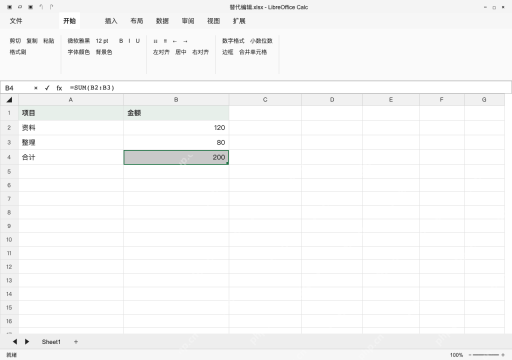Click the 居中 center button
This screenshot has height=360, width=512.
click(x=181, y=52)
